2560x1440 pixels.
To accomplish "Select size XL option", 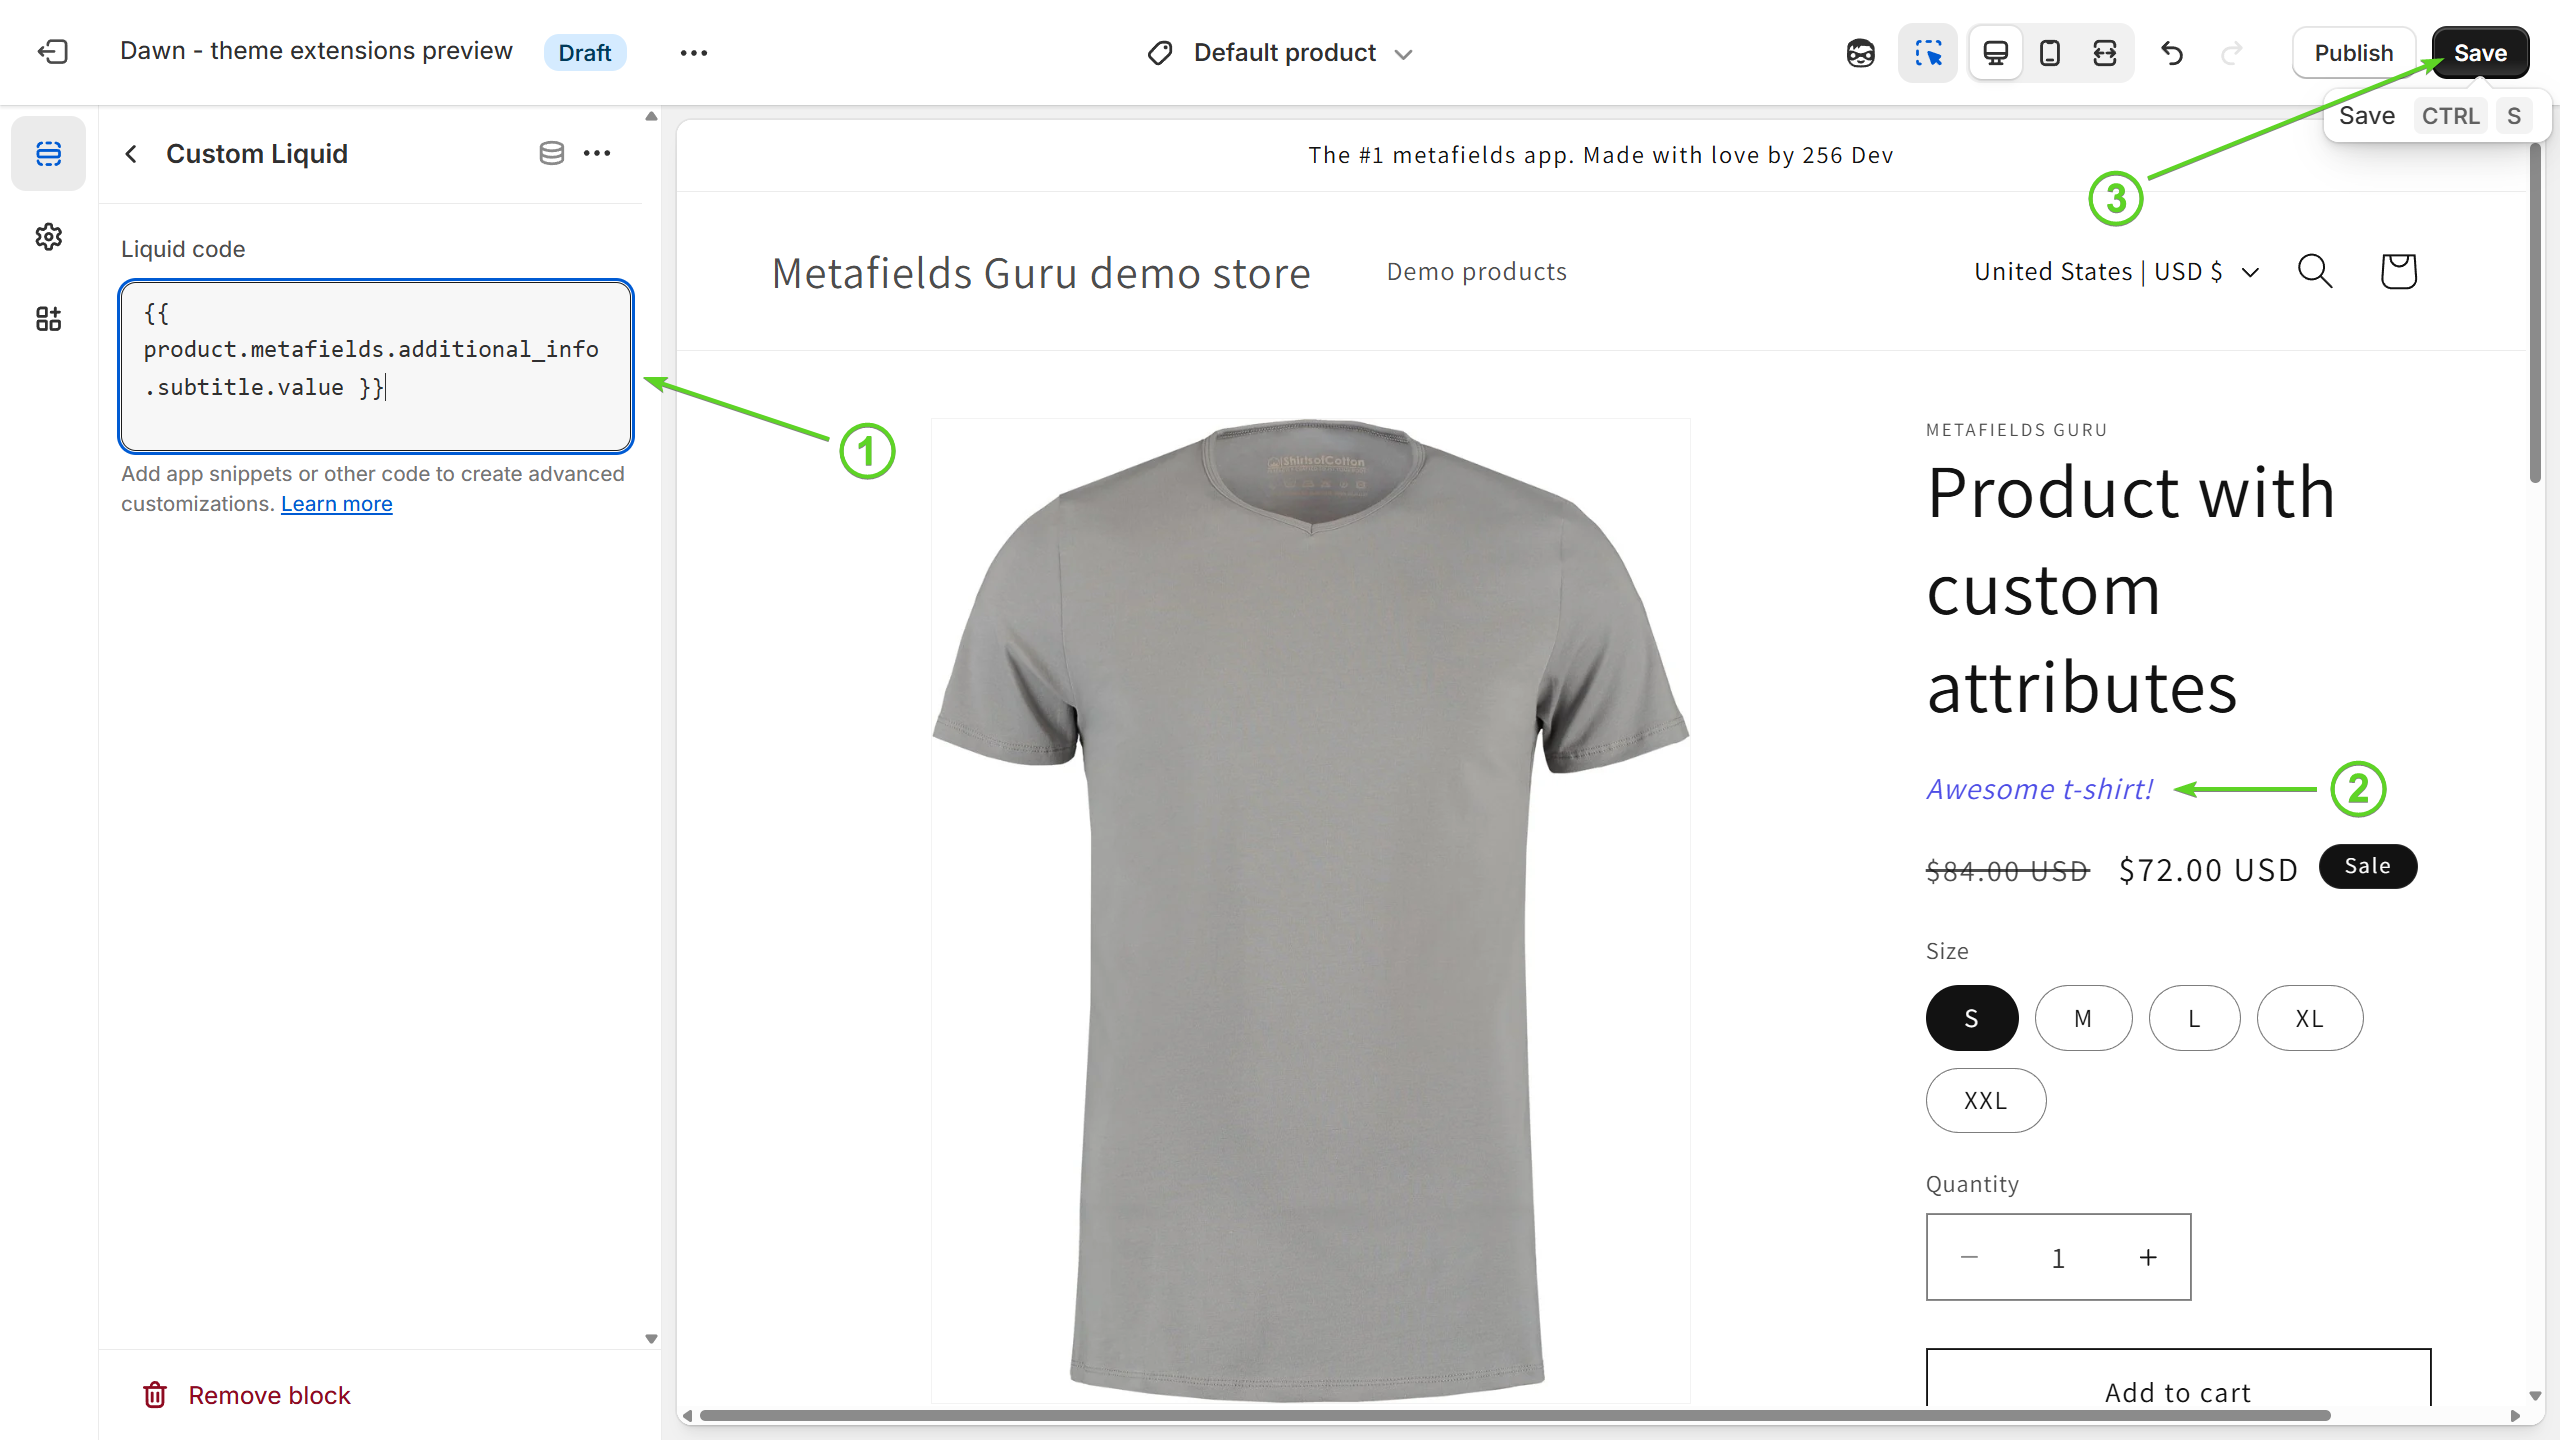I will click(x=2309, y=1018).
